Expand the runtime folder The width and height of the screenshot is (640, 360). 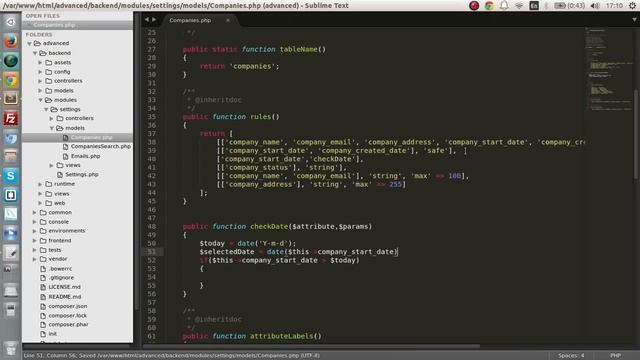click(x=40, y=184)
